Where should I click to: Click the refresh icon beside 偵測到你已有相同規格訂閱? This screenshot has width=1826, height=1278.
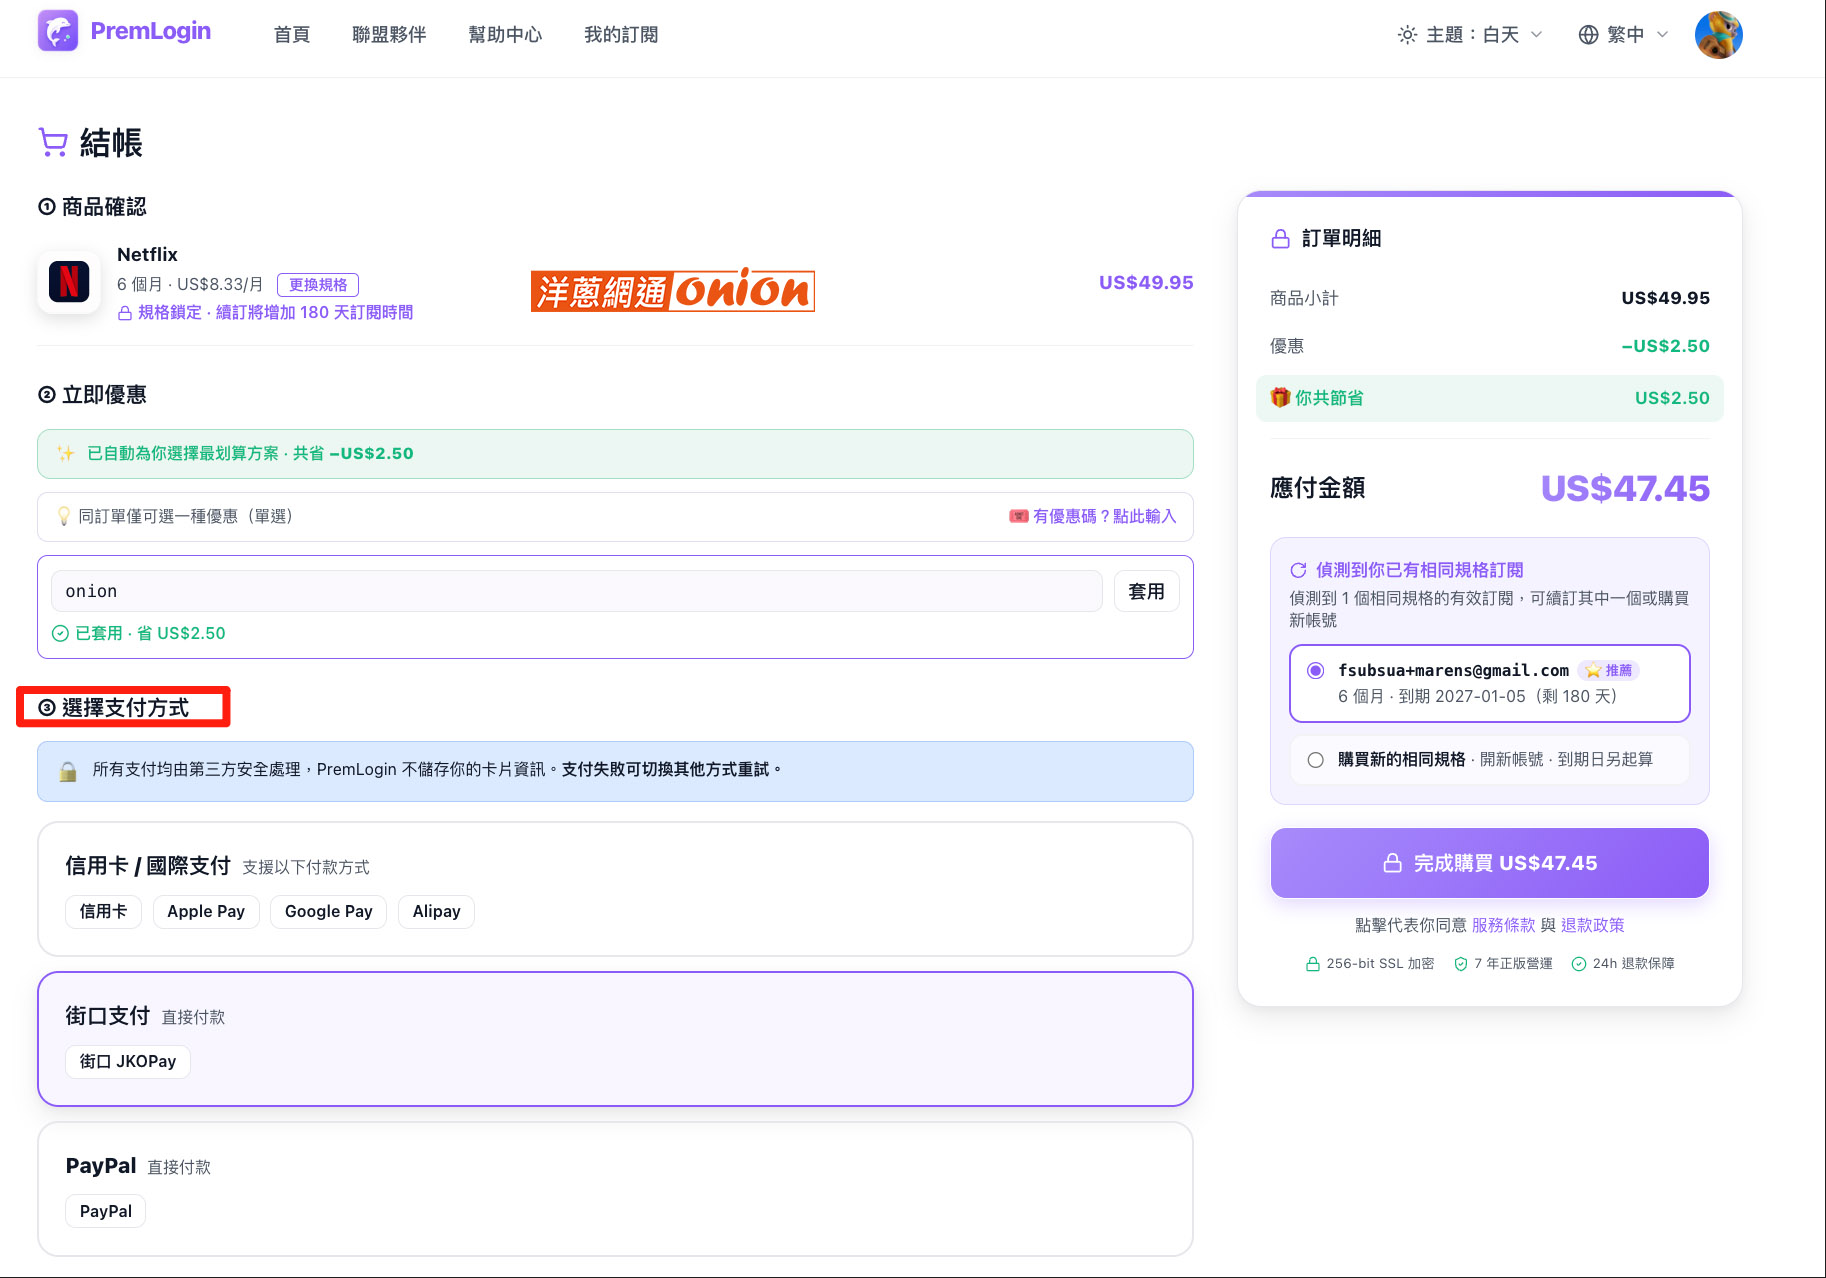tap(1298, 570)
